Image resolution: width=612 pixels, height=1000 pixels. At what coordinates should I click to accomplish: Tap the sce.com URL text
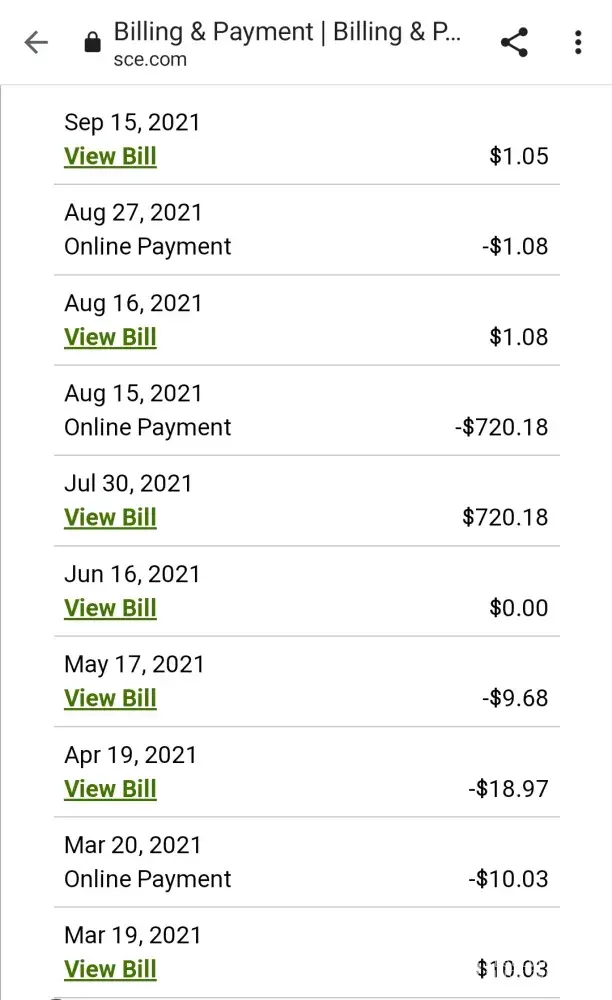pyautogui.click(x=150, y=59)
